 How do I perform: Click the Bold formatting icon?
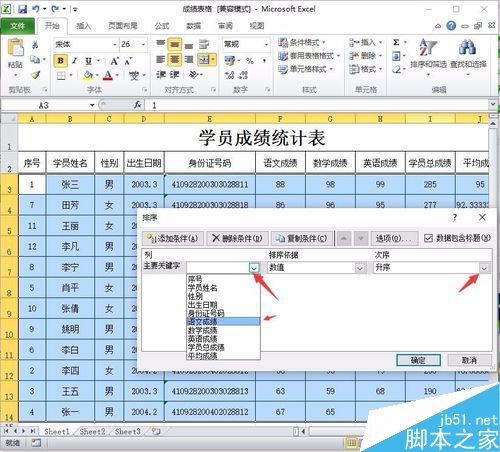(60, 61)
